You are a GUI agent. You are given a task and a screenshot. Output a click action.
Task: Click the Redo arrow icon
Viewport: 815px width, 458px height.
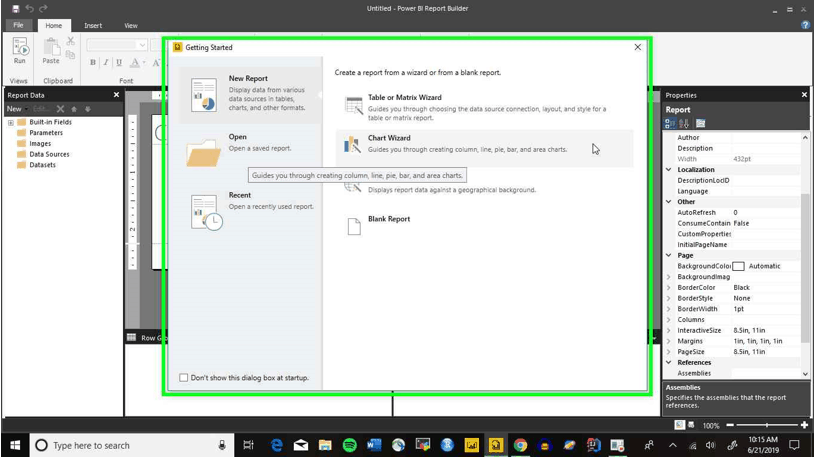(x=43, y=8)
